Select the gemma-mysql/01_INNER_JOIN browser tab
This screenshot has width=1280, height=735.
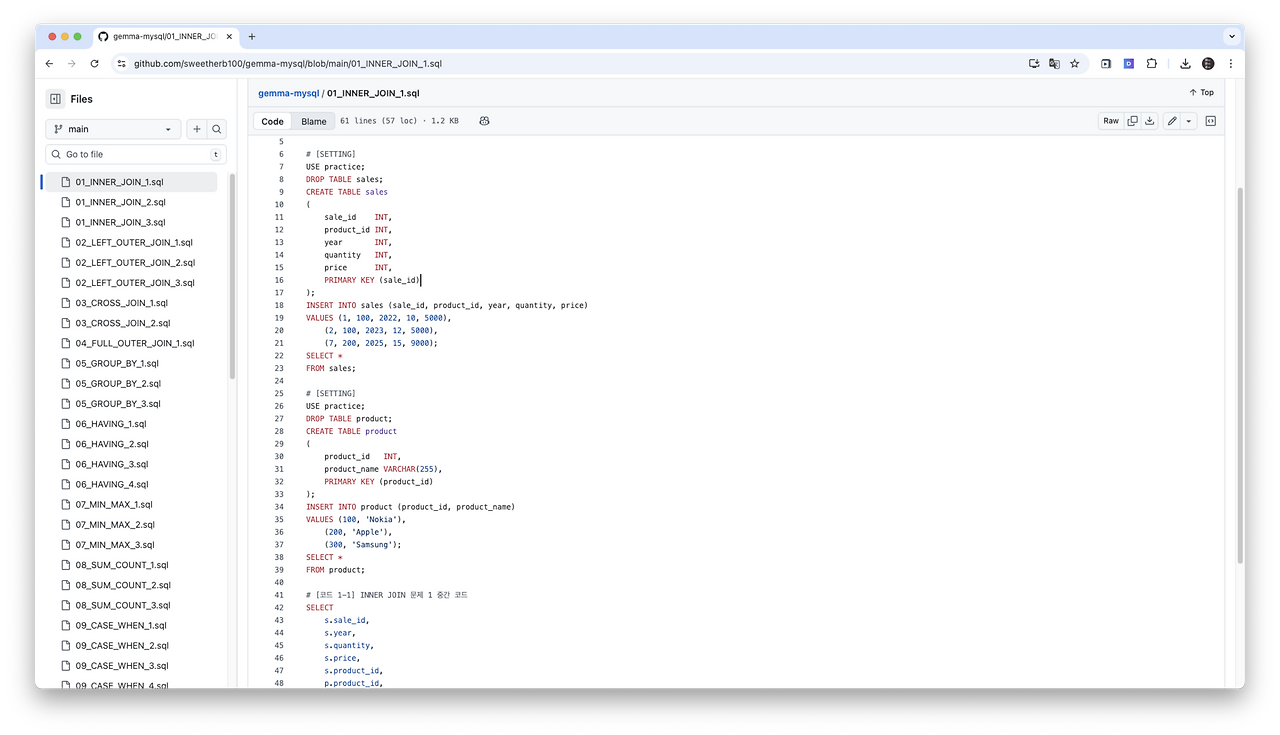click(x=165, y=37)
